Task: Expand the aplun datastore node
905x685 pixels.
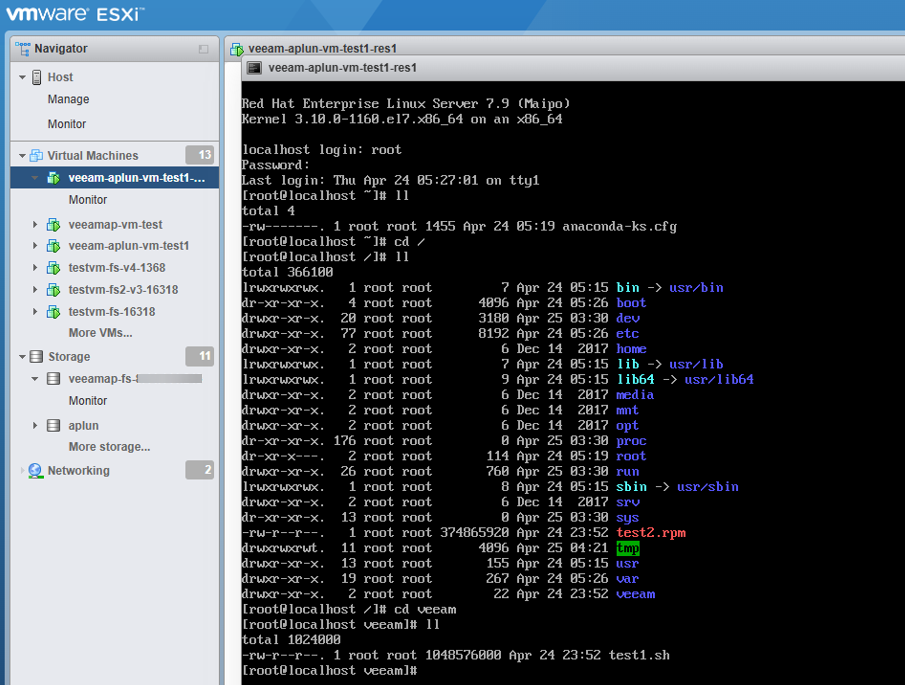Action: (x=35, y=425)
